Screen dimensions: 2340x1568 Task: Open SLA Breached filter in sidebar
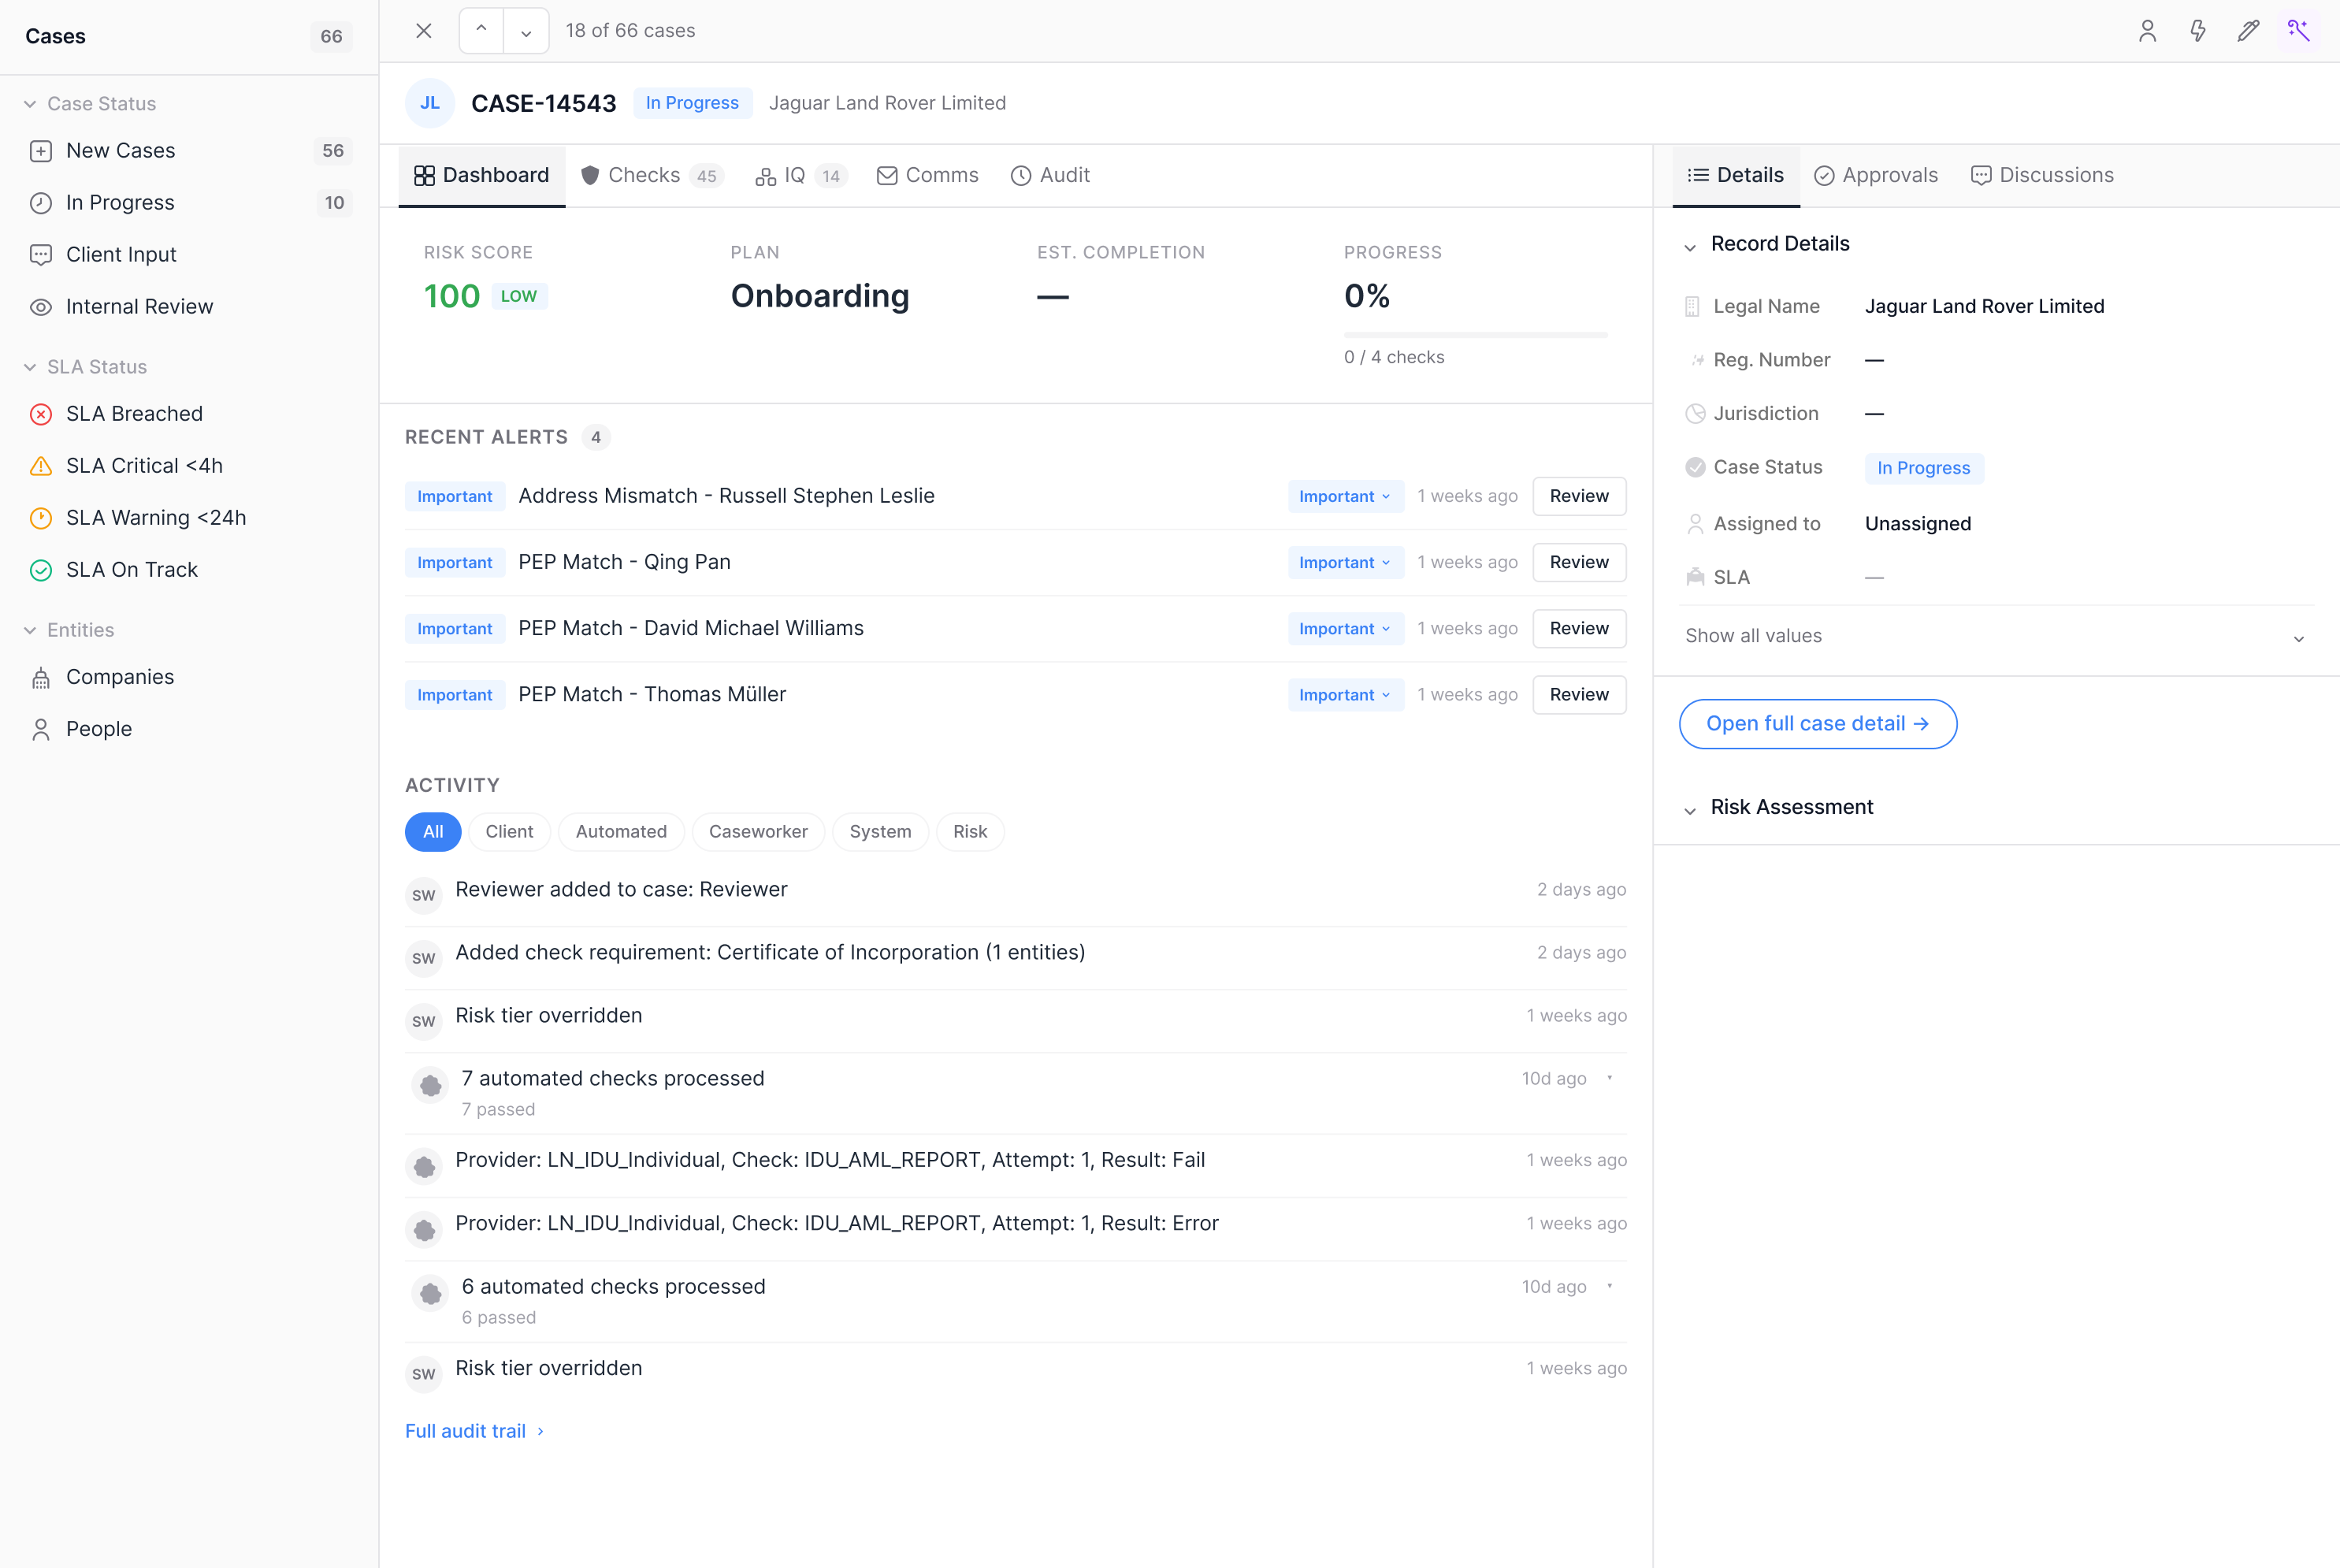pos(134,414)
